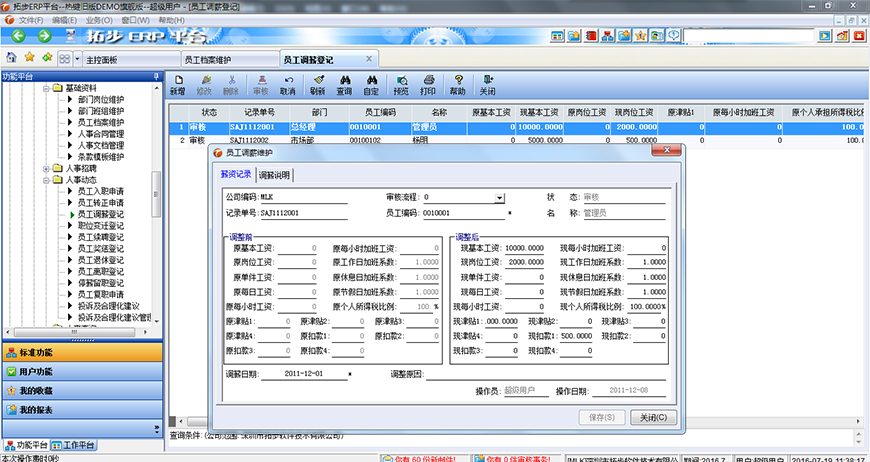Viewport: 870px width, 462px height.
Task: Click the 新增 (New) toolbar icon
Action: (177, 85)
